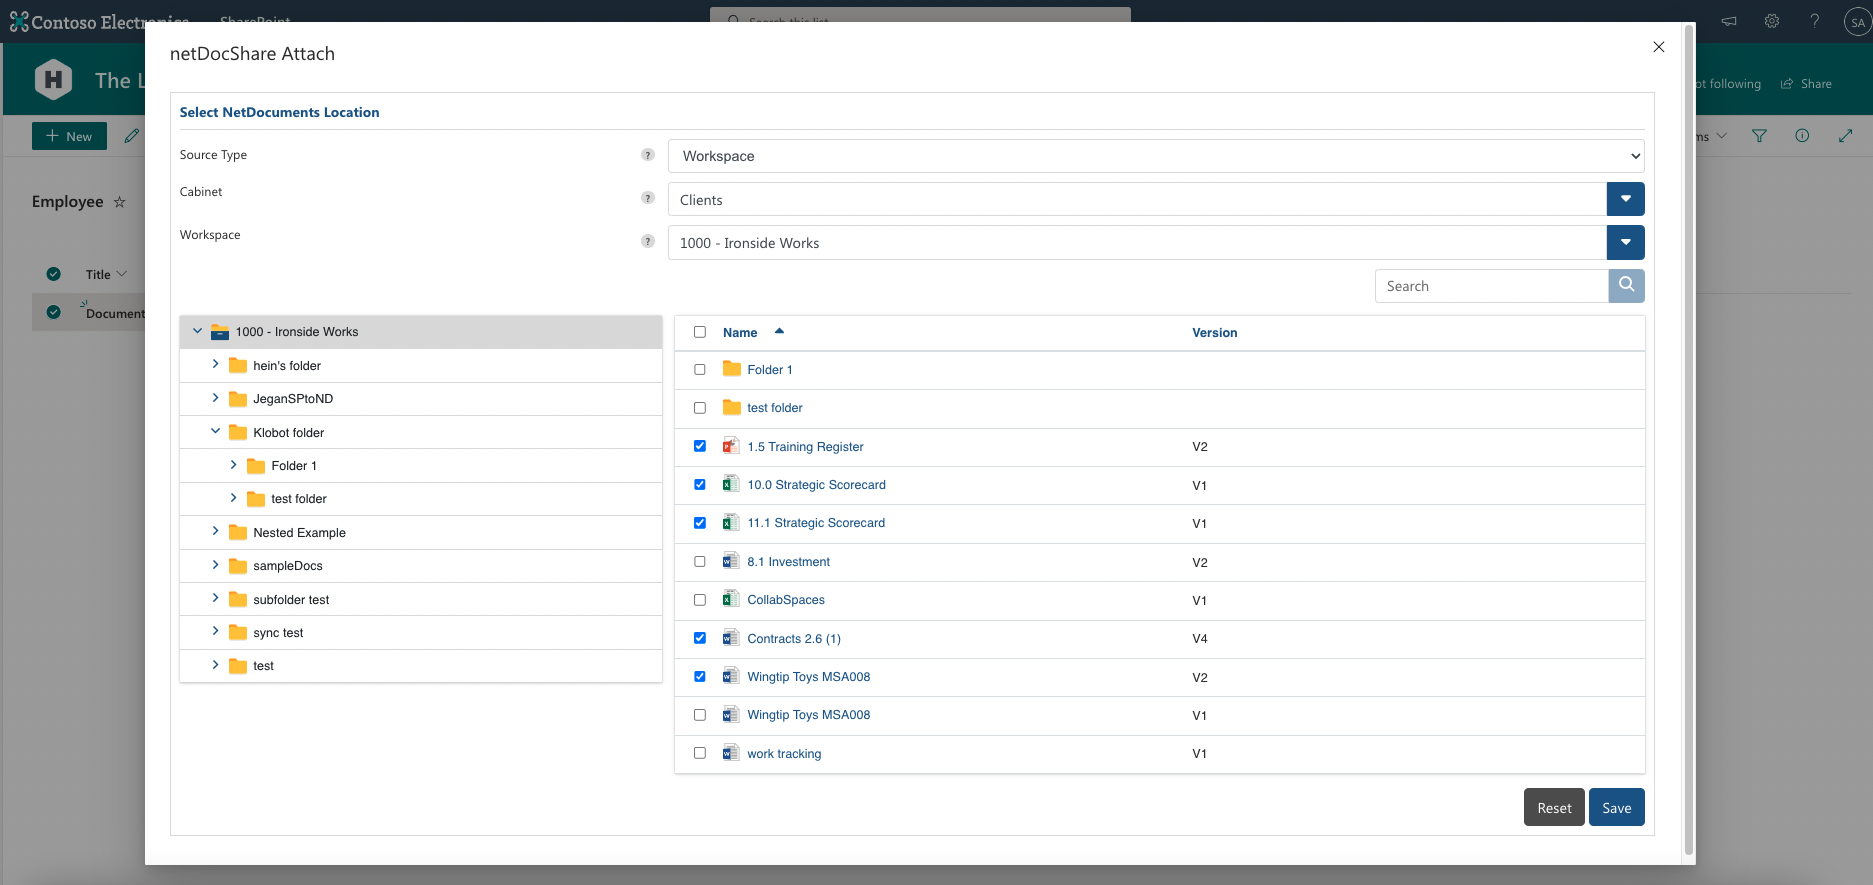Collapse the 1000 - Ironside Works tree node
The width and height of the screenshot is (1873, 885).
[x=197, y=331]
